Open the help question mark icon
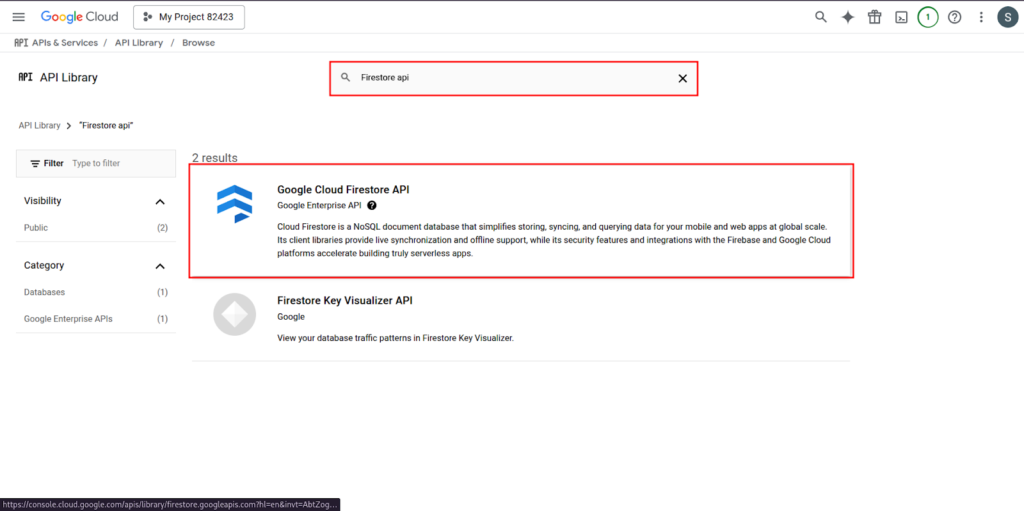The height and width of the screenshot is (511, 1024). [955, 18]
